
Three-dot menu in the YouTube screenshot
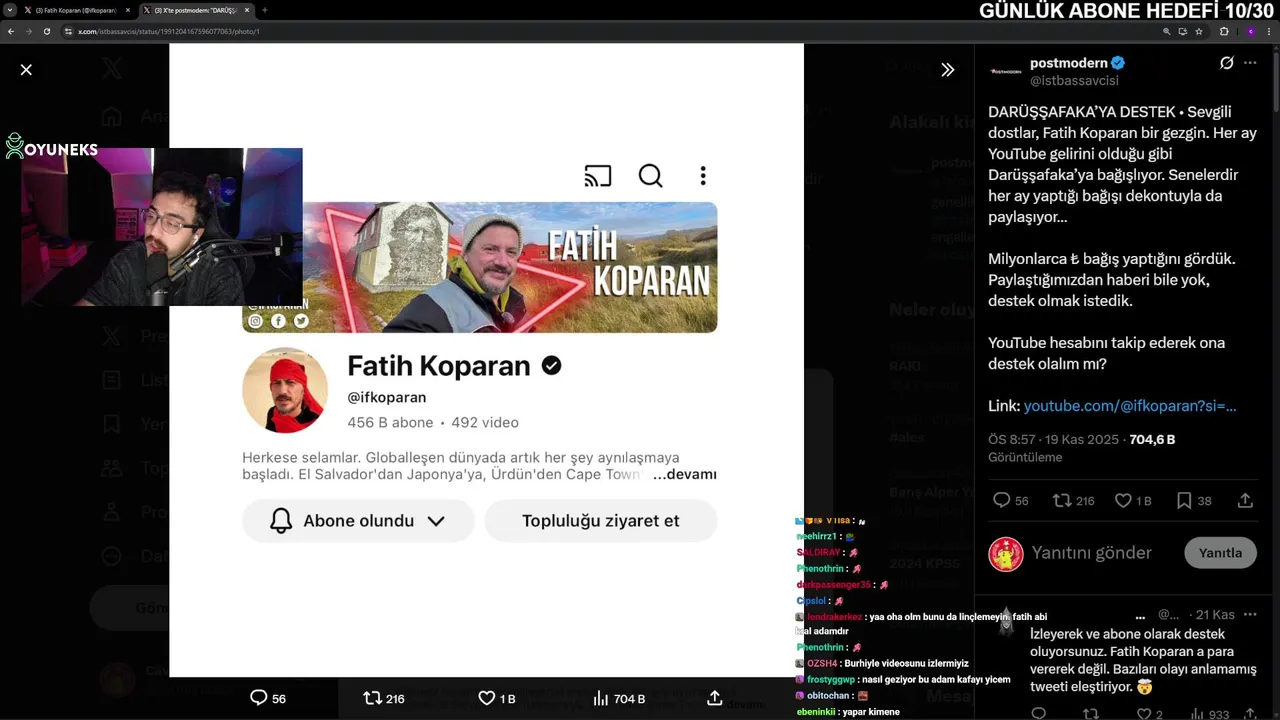click(x=703, y=176)
